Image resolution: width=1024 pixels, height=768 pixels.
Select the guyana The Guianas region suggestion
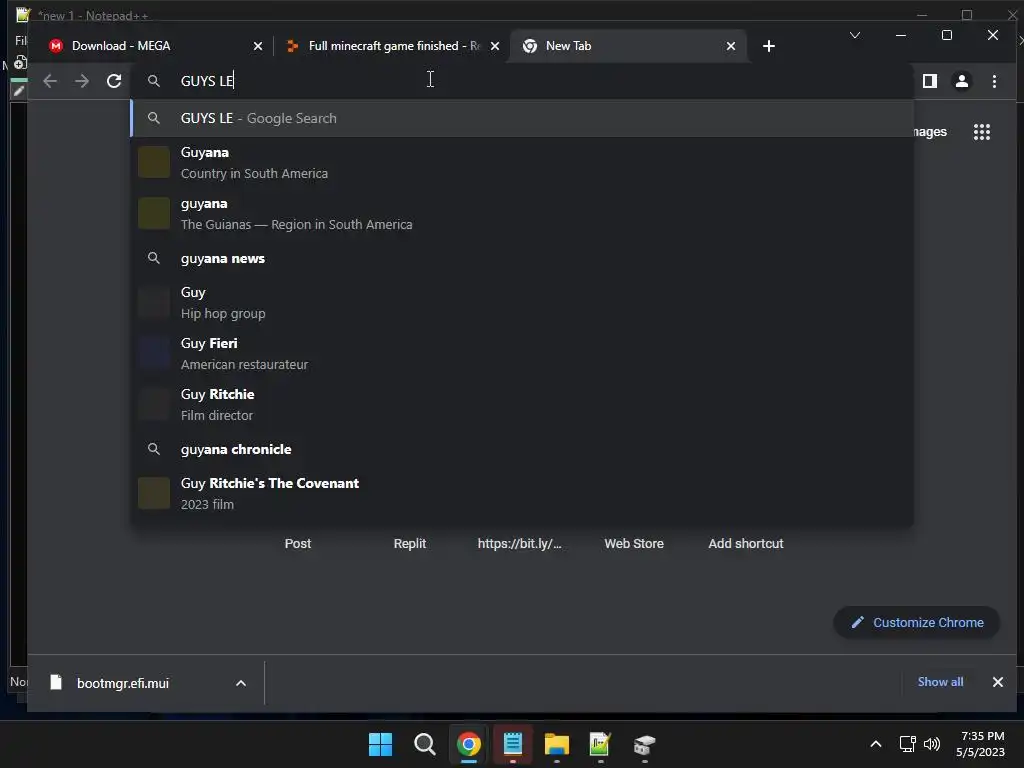coord(522,214)
